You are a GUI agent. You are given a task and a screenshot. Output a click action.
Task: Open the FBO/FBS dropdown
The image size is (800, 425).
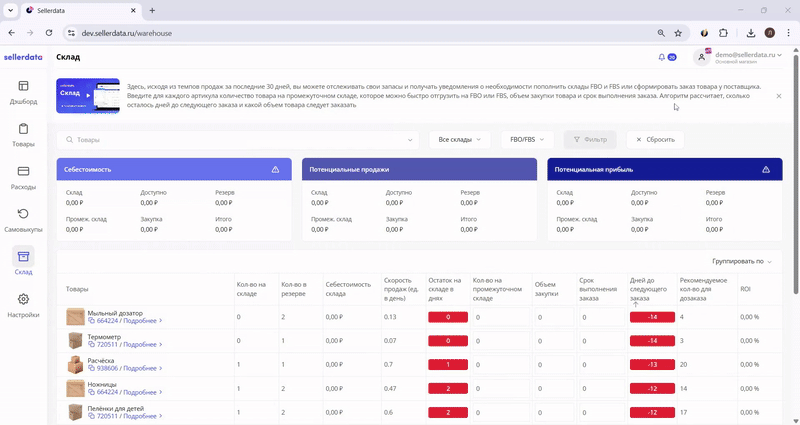click(x=527, y=140)
